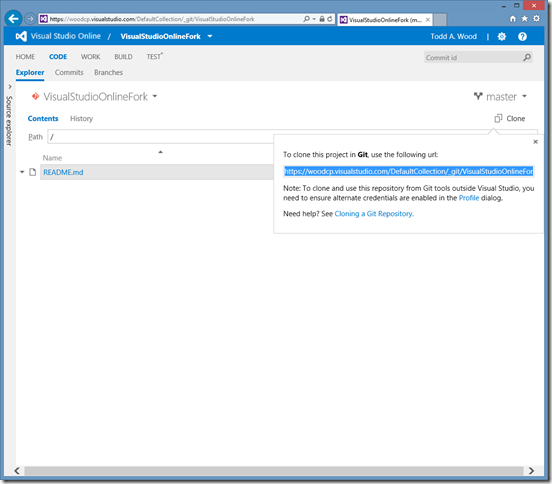The image size is (552, 484).
Task: Click Todd A. Wood user name
Action: click(x=453, y=36)
